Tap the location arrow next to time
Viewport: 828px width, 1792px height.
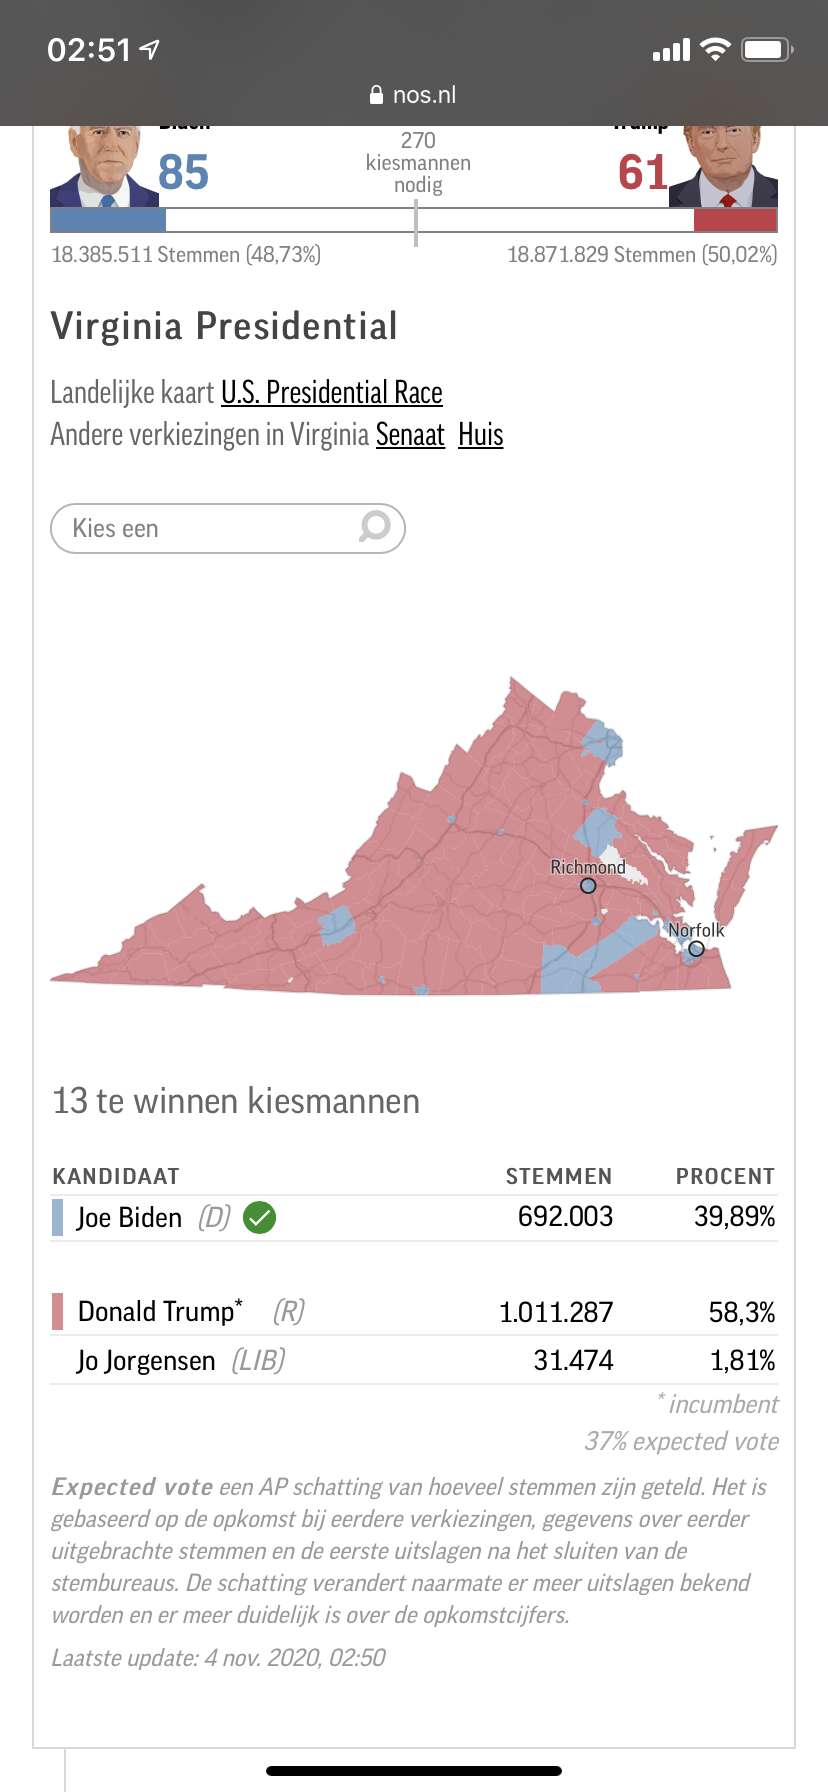(149, 49)
